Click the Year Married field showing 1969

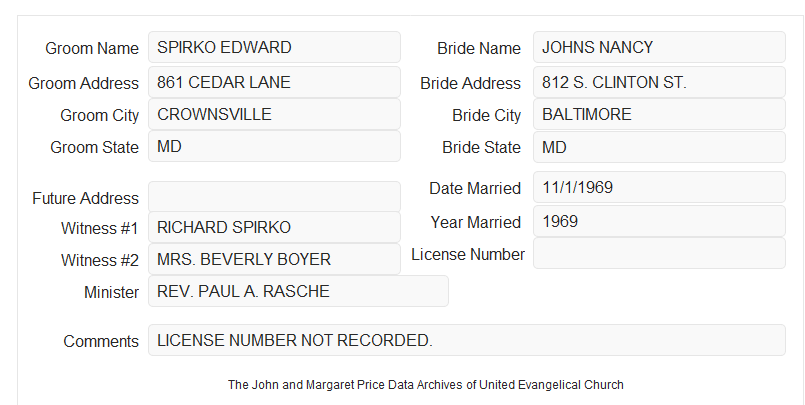(x=659, y=221)
